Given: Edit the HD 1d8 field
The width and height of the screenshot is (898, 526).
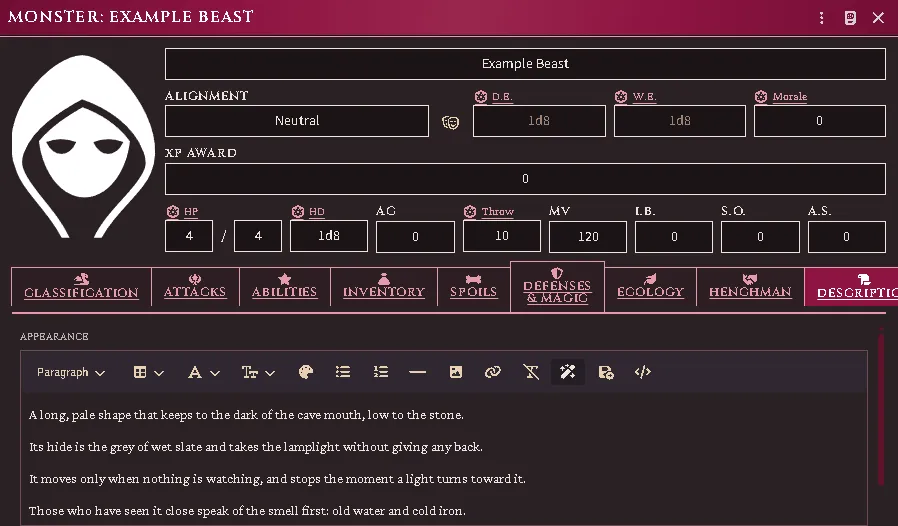Looking at the screenshot, I should (x=329, y=236).
